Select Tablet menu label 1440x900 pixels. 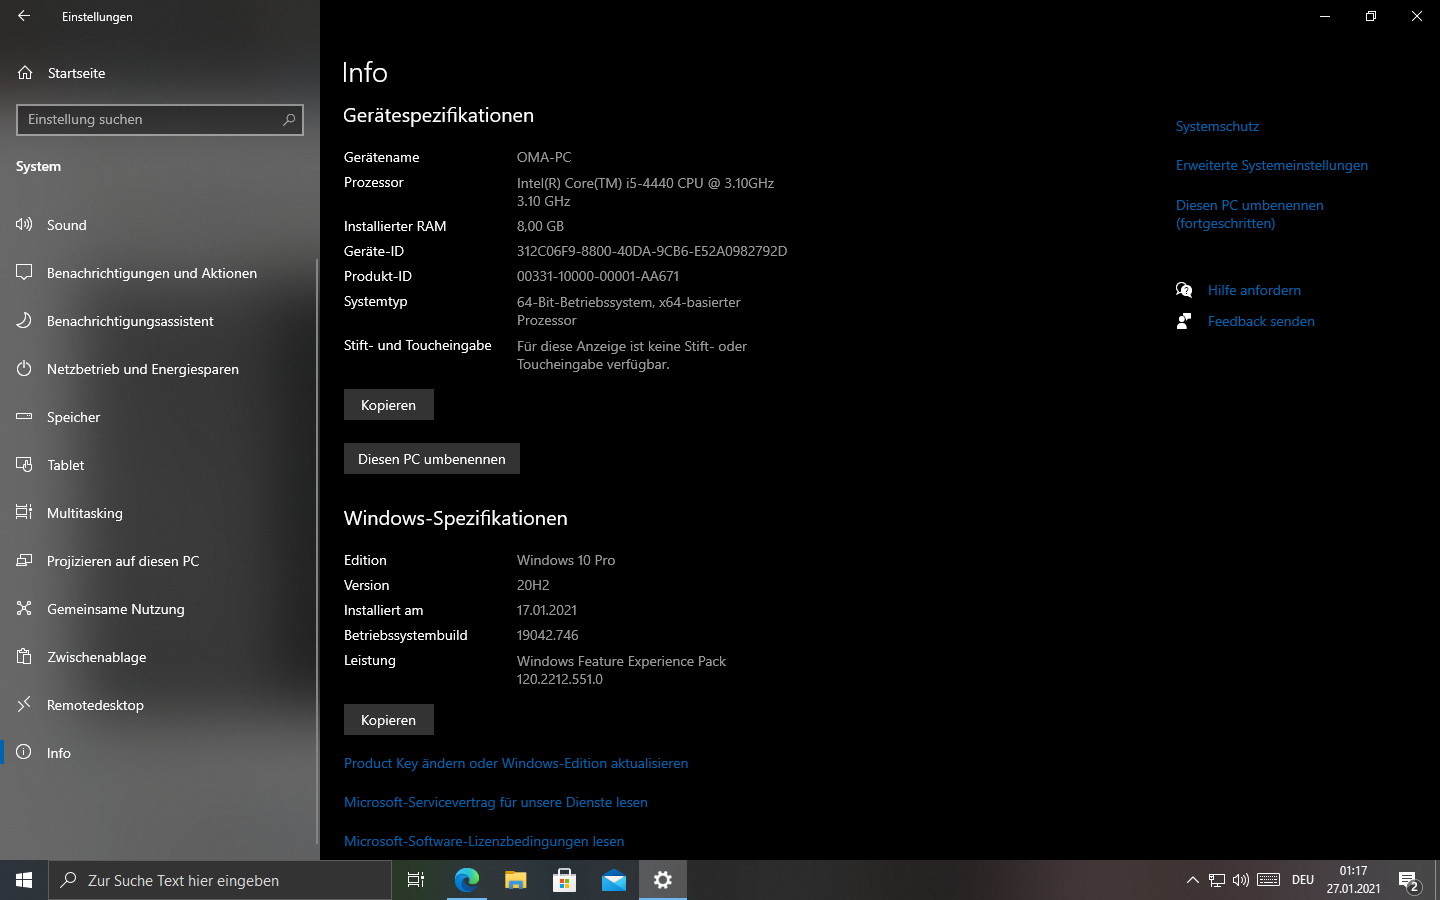click(66, 465)
